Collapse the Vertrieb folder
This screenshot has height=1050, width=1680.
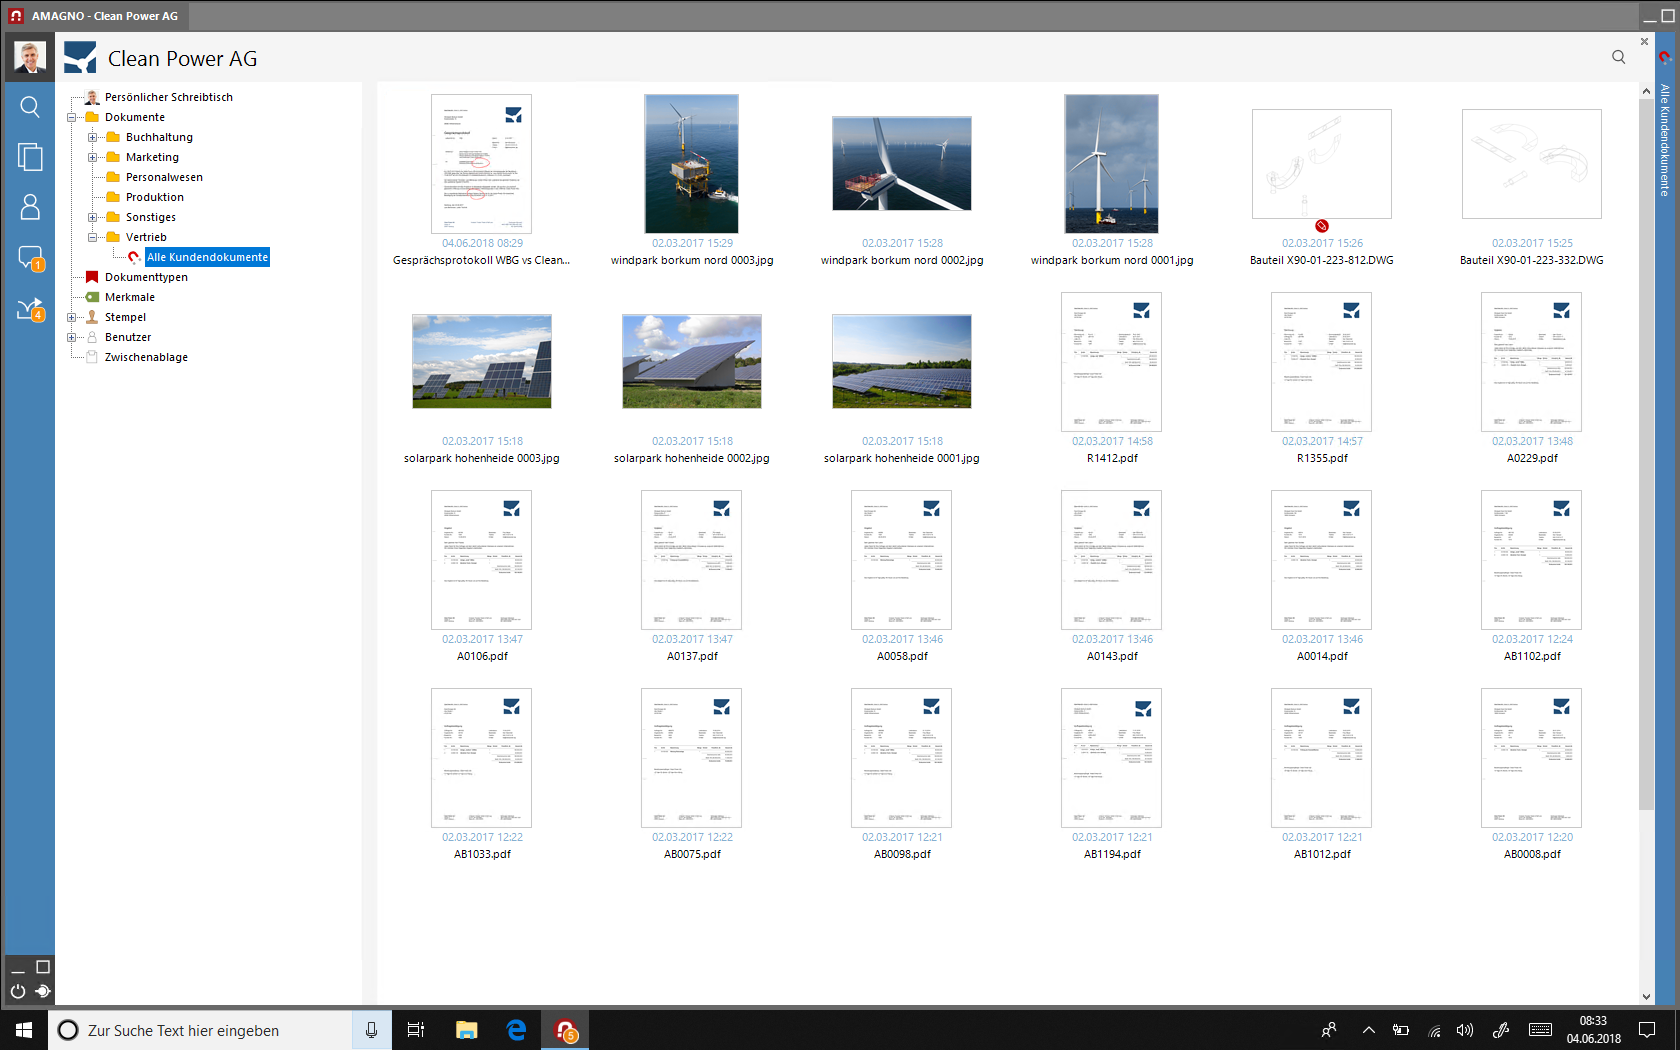pyautogui.click(x=92, y=237)
